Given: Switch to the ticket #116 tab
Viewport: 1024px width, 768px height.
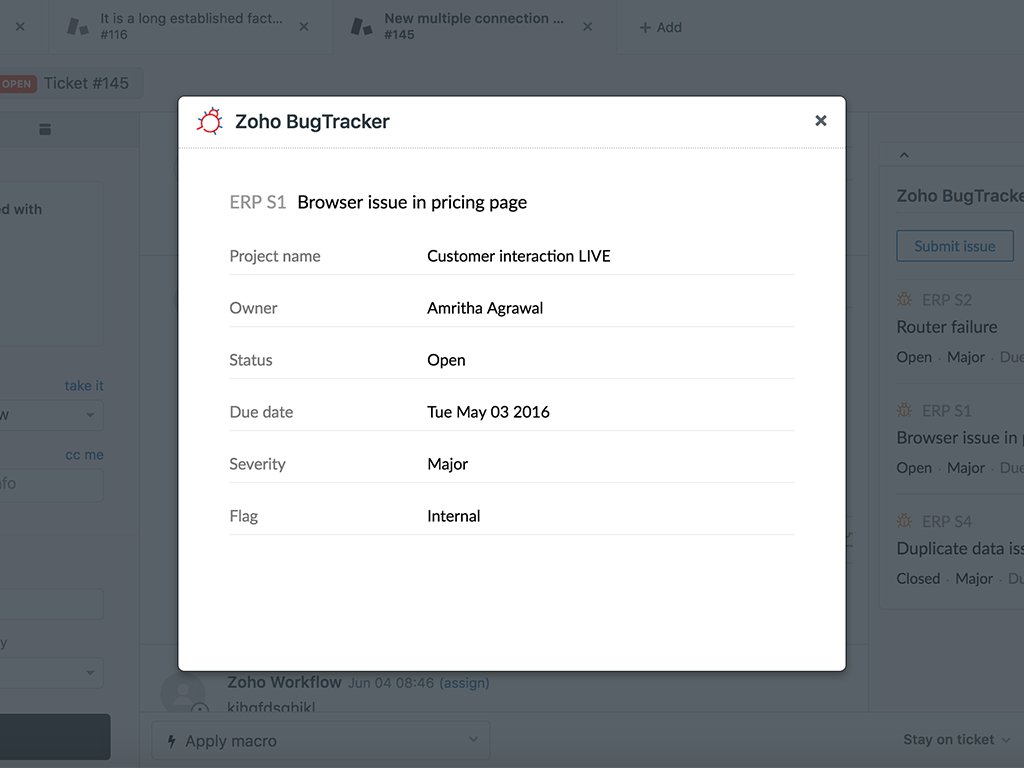Looking at the screenshot, I should [190, 27].
